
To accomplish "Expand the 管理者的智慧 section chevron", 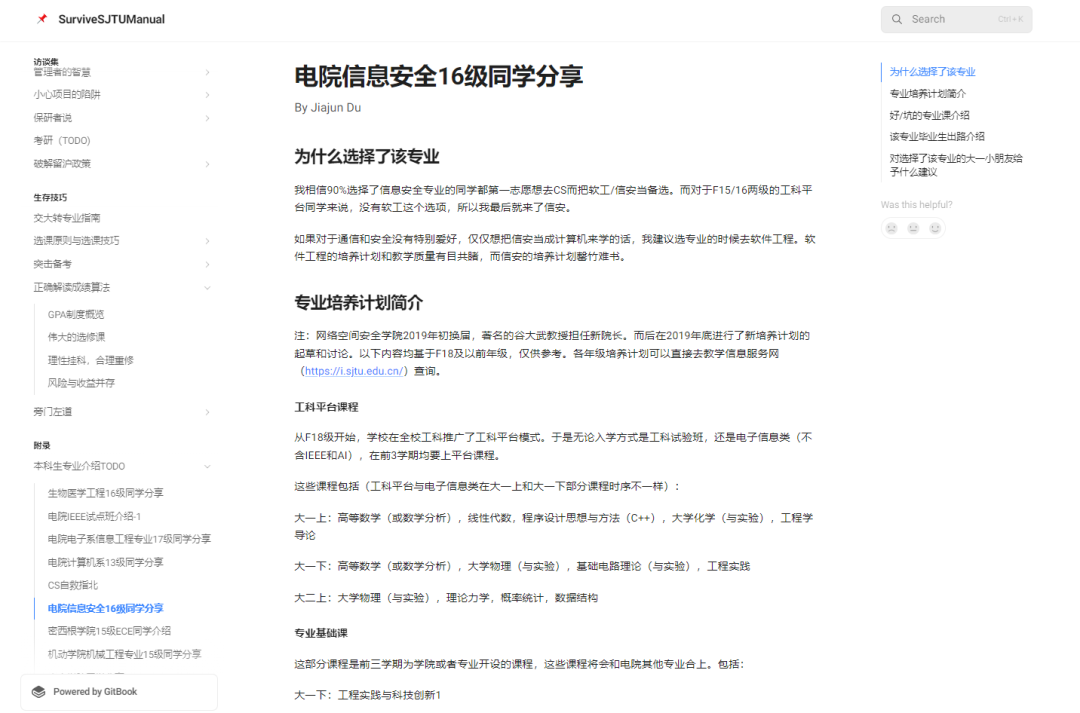I will [207, 72].
